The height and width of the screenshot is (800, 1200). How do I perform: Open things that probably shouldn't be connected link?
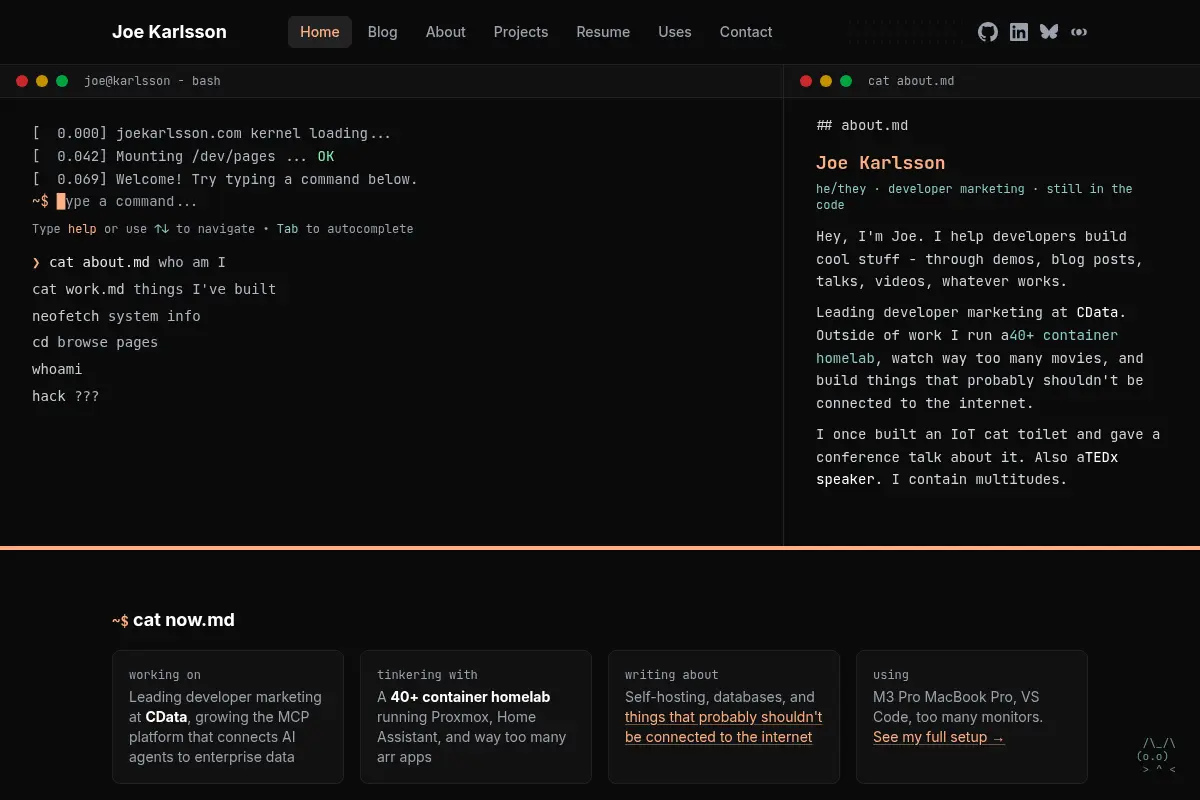[x=724, y=727]
